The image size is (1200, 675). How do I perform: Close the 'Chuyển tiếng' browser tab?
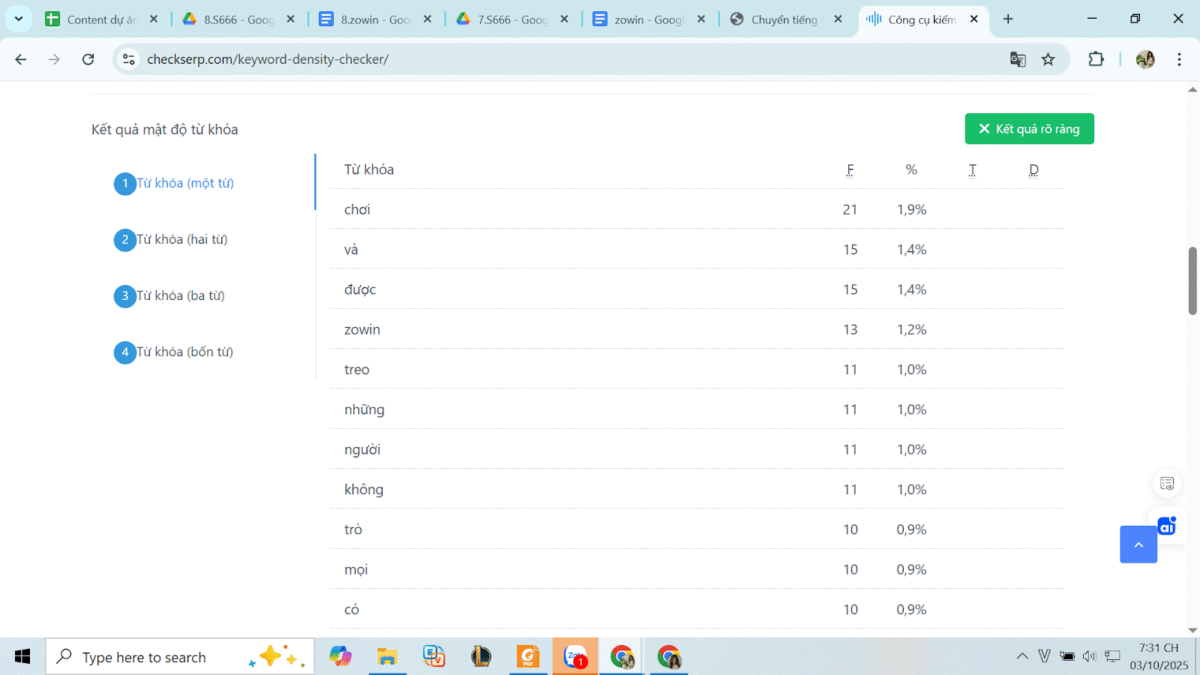pyautogui.click(x=837, y=19)
